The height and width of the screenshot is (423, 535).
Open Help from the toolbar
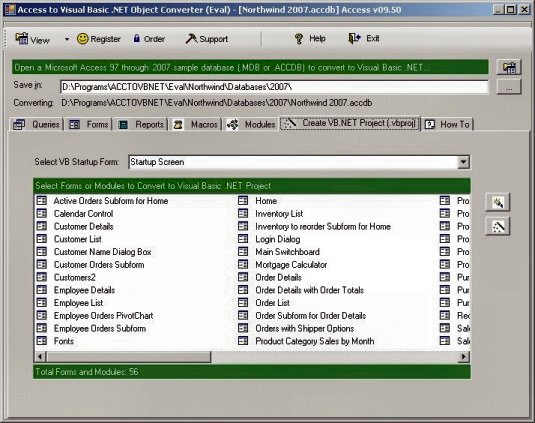pos(310,39)
